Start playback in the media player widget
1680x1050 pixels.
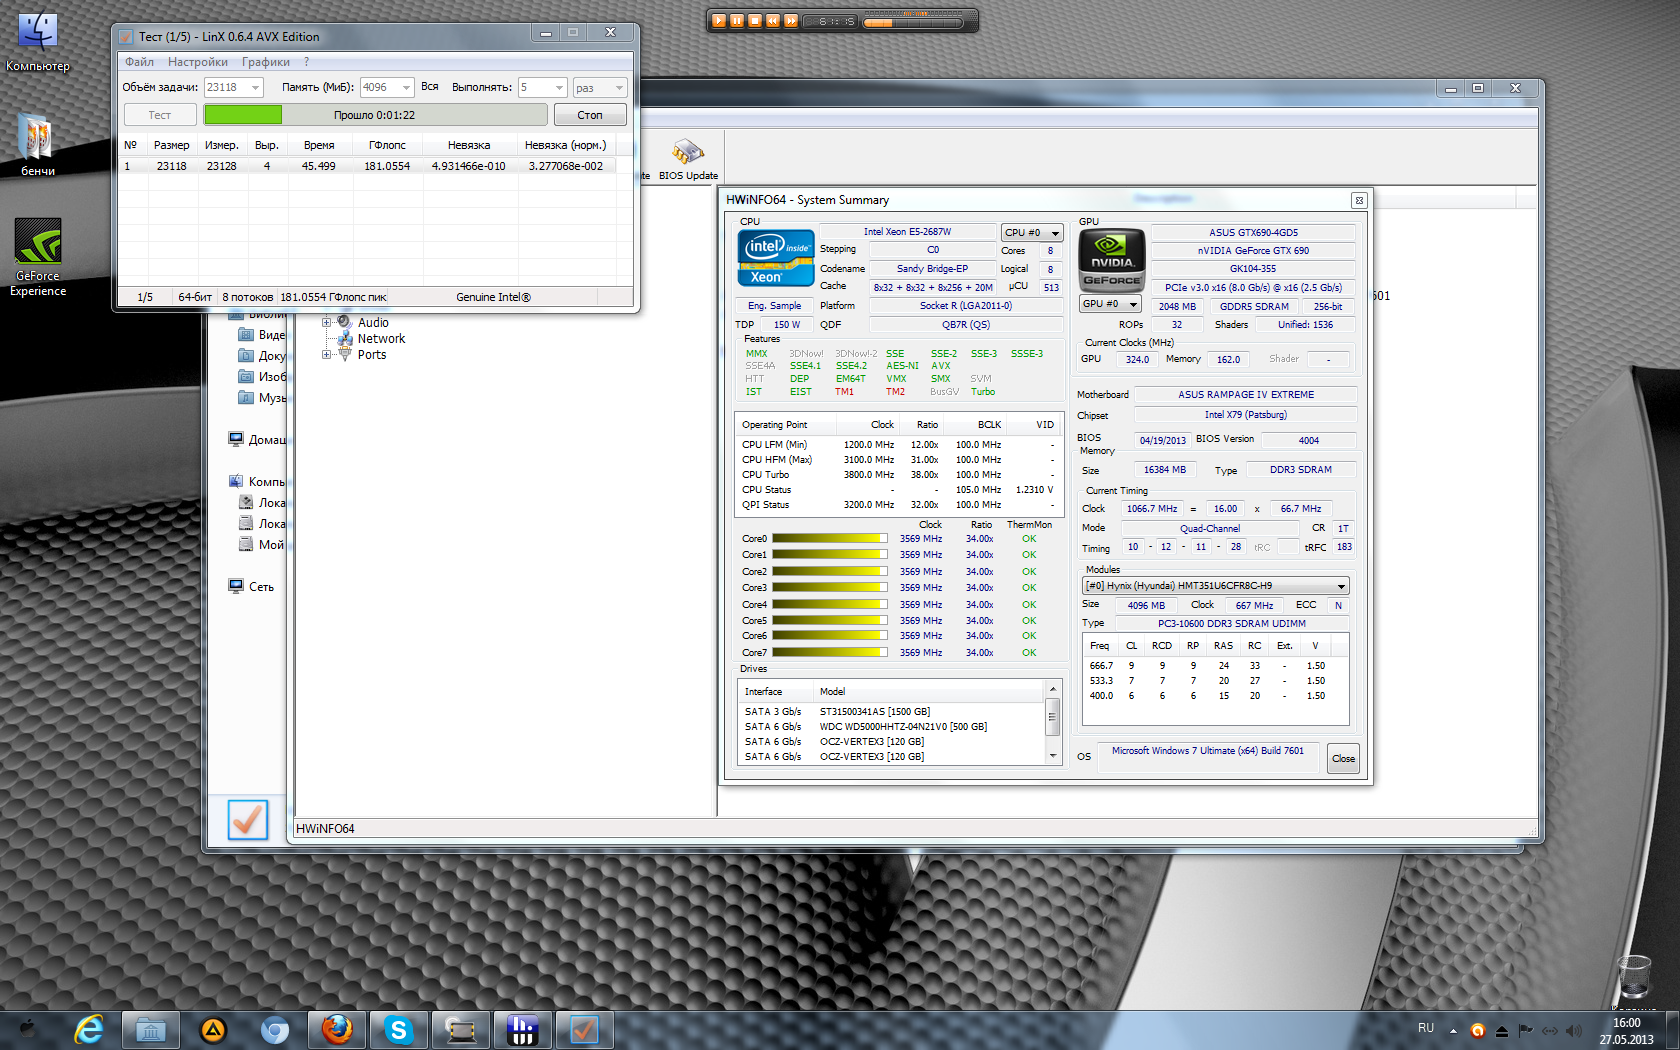point(719,20)
